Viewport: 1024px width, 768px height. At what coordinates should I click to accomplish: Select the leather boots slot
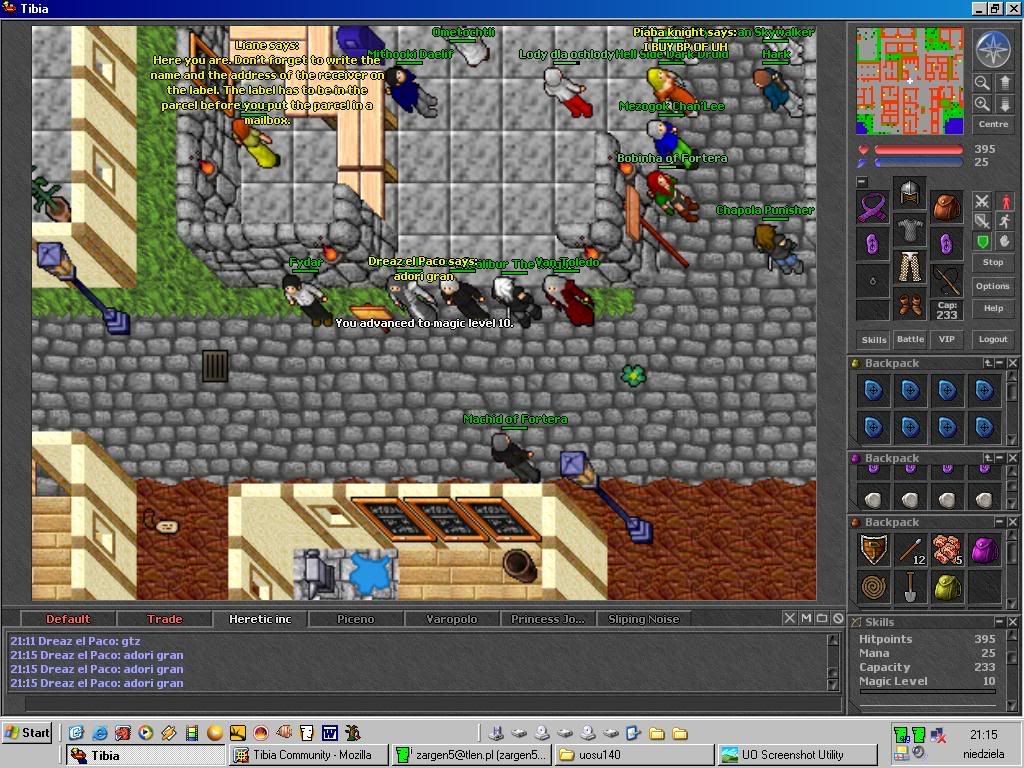(x=909, y=304)
